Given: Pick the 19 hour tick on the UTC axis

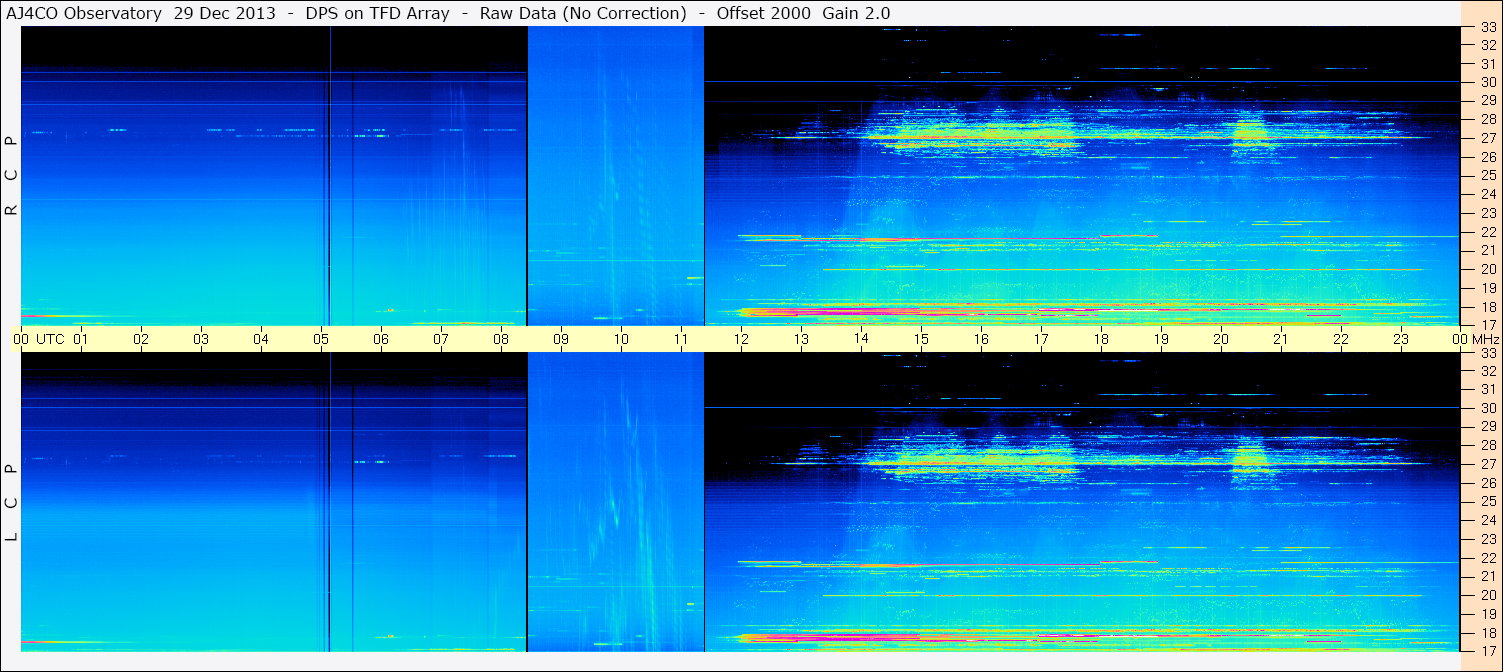Looking at the screenshot, I should [1161, 339].
